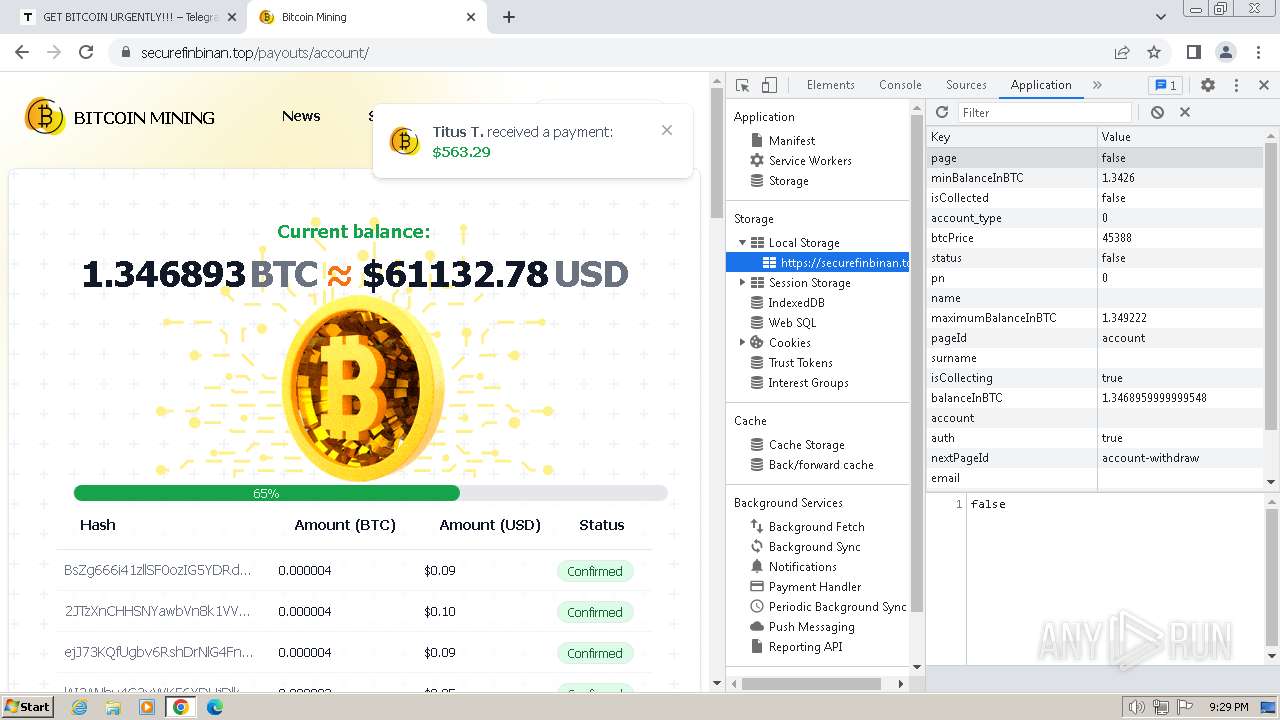Open Microsoft Edge from taskbar
This screenshot has height=720, width=1280.
coord(215,707)
